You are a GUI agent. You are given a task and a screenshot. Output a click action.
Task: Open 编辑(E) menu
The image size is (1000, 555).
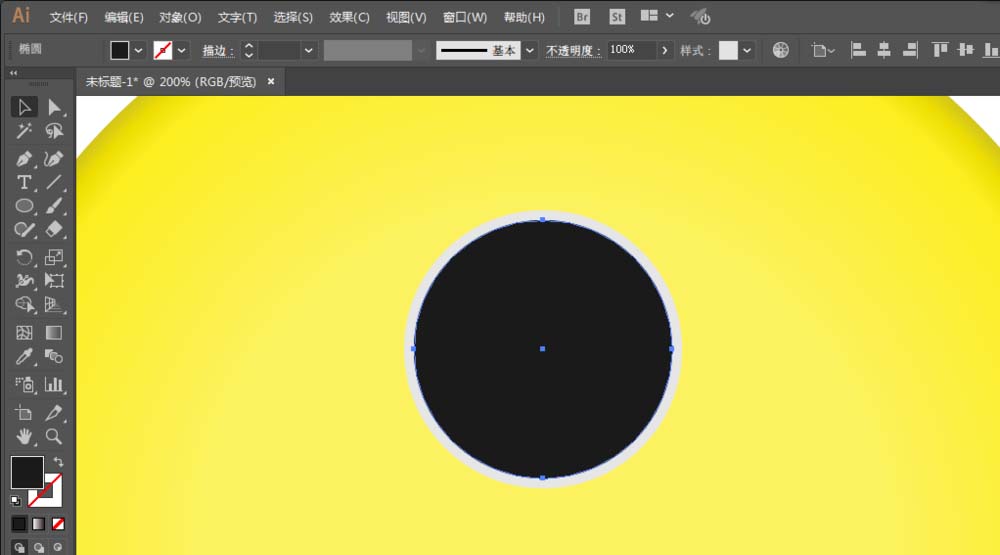click(124, 17)
